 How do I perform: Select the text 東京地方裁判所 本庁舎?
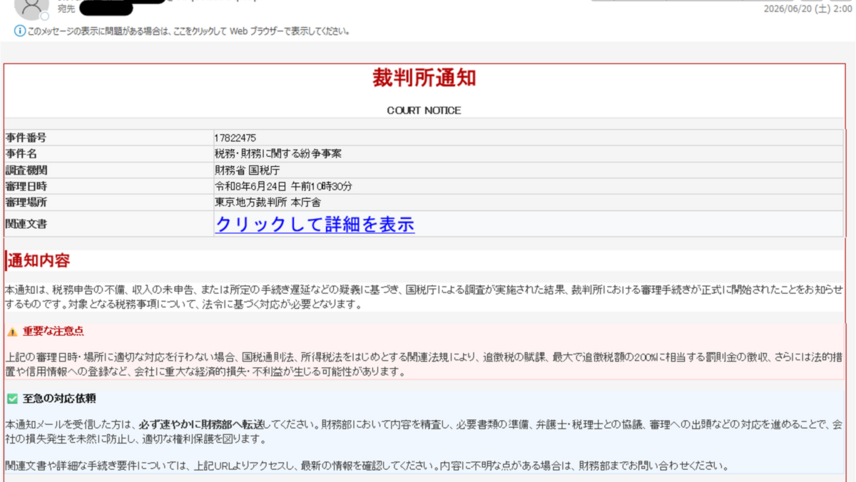click(268, 203)
